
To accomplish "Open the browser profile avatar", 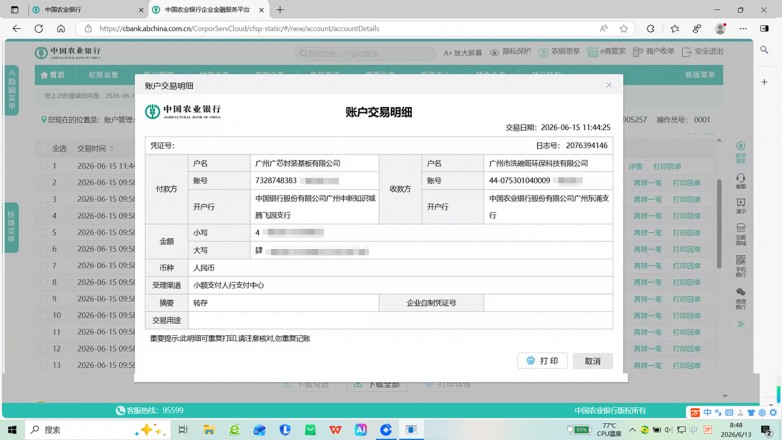I will (720, 28).
